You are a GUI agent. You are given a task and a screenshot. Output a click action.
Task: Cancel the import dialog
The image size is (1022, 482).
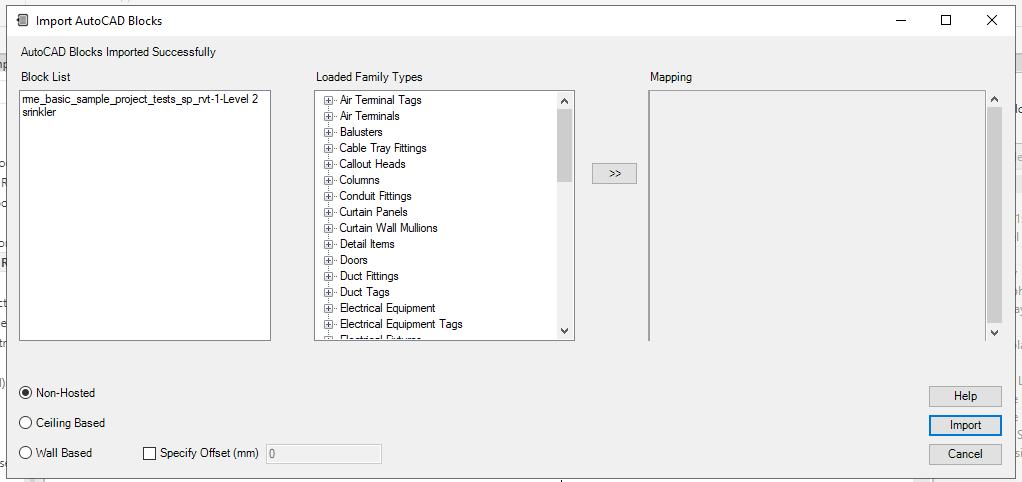coord(965,454)
